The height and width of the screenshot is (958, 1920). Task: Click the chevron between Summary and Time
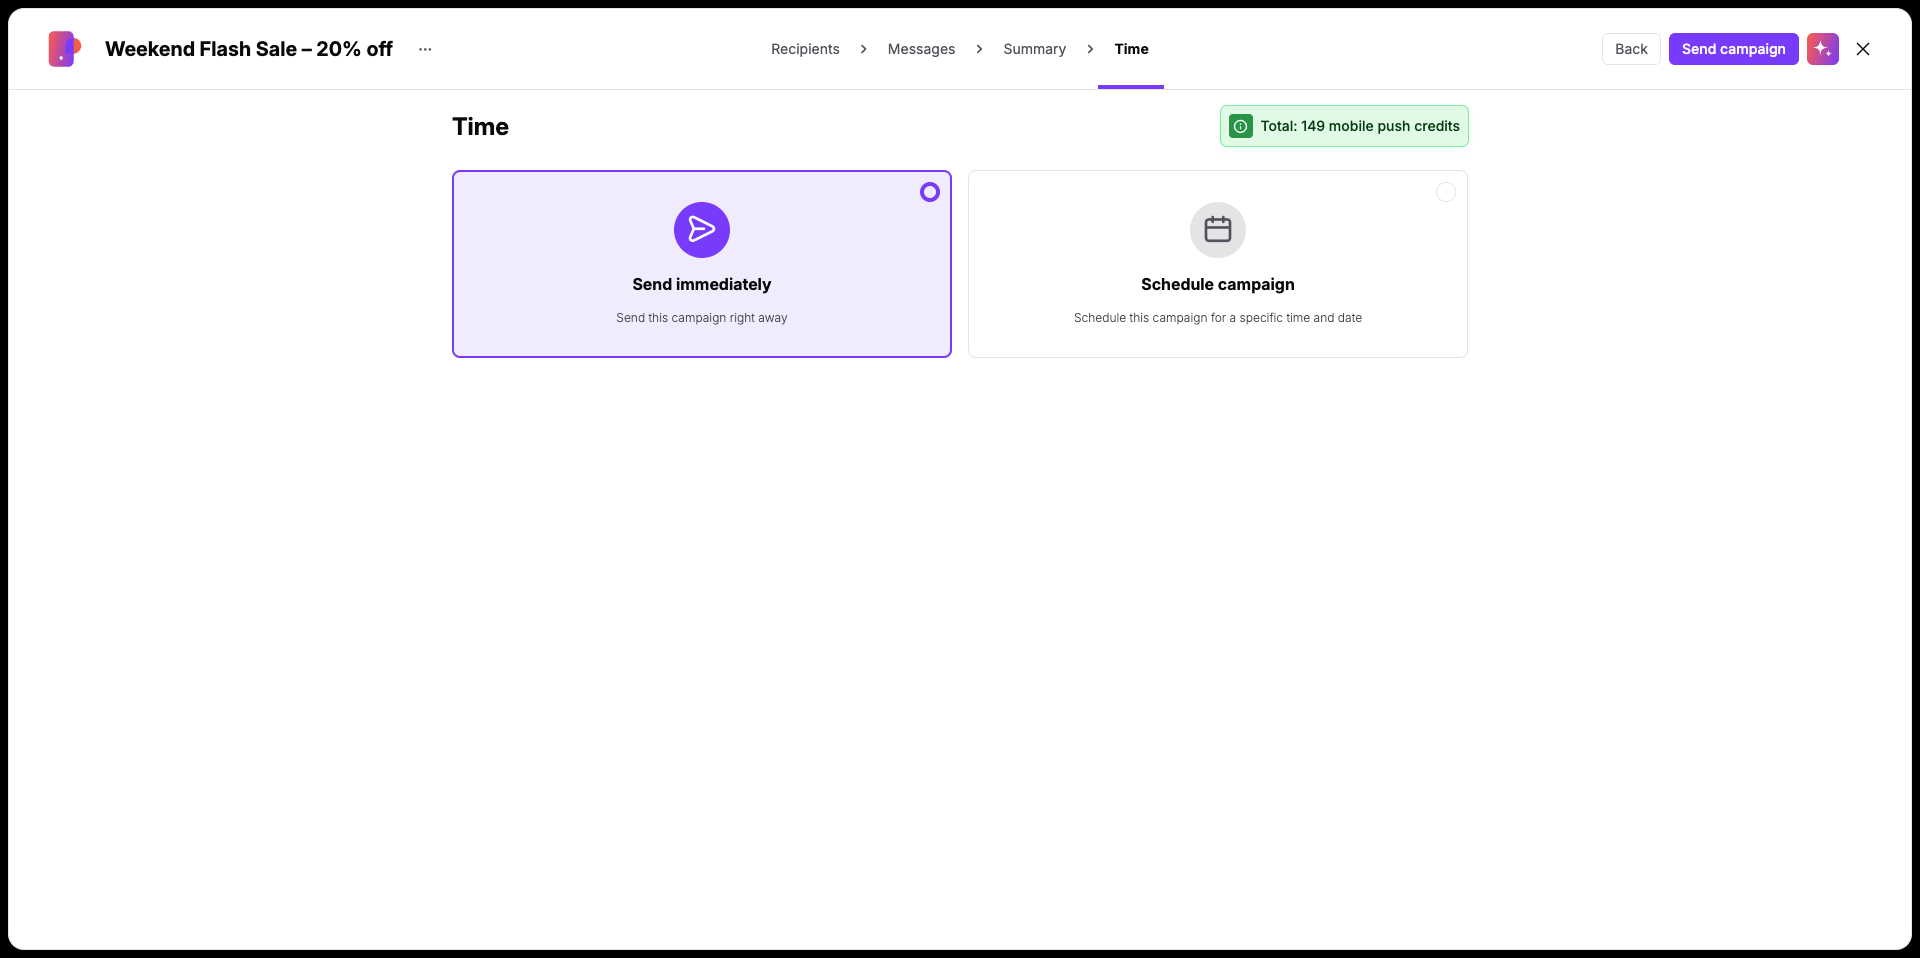coord(1090,49)
